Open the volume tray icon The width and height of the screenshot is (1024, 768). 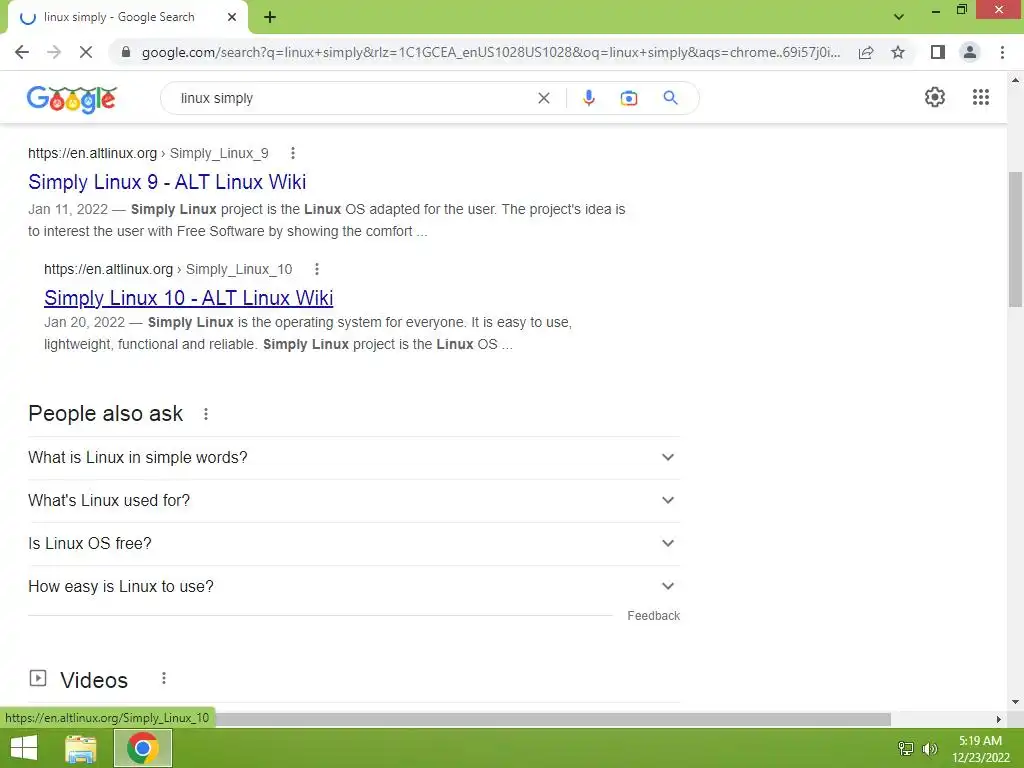point(930,748)
